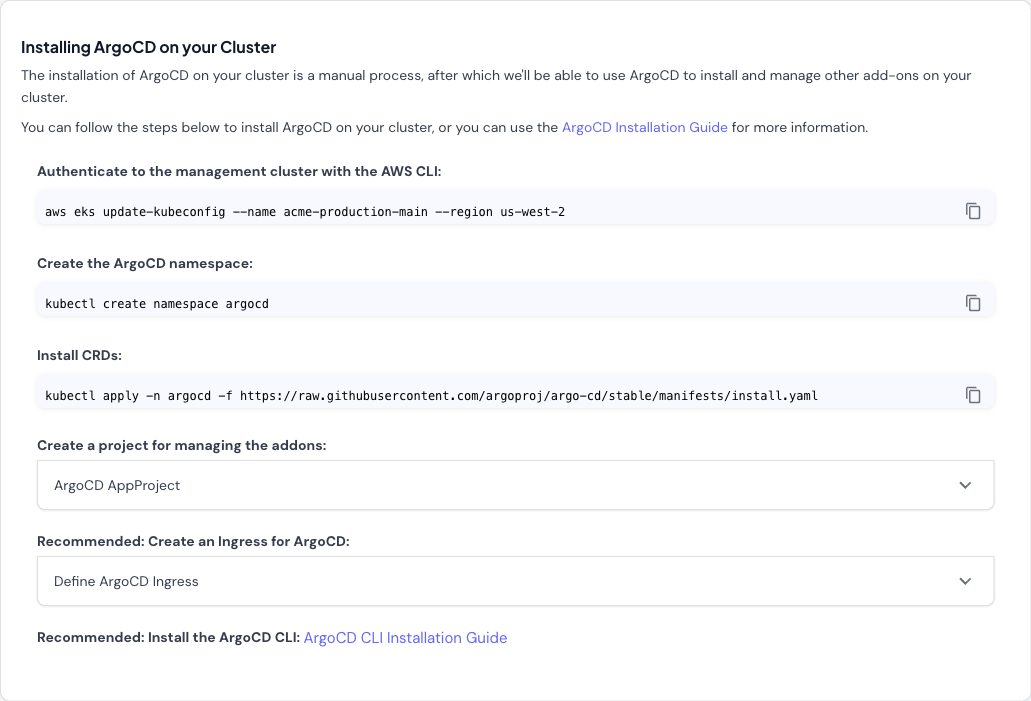The height and width of the screenshot is (701, 1031).
Task: Click the copy icon in the namespace command row
Action: (x=973, y=302)
